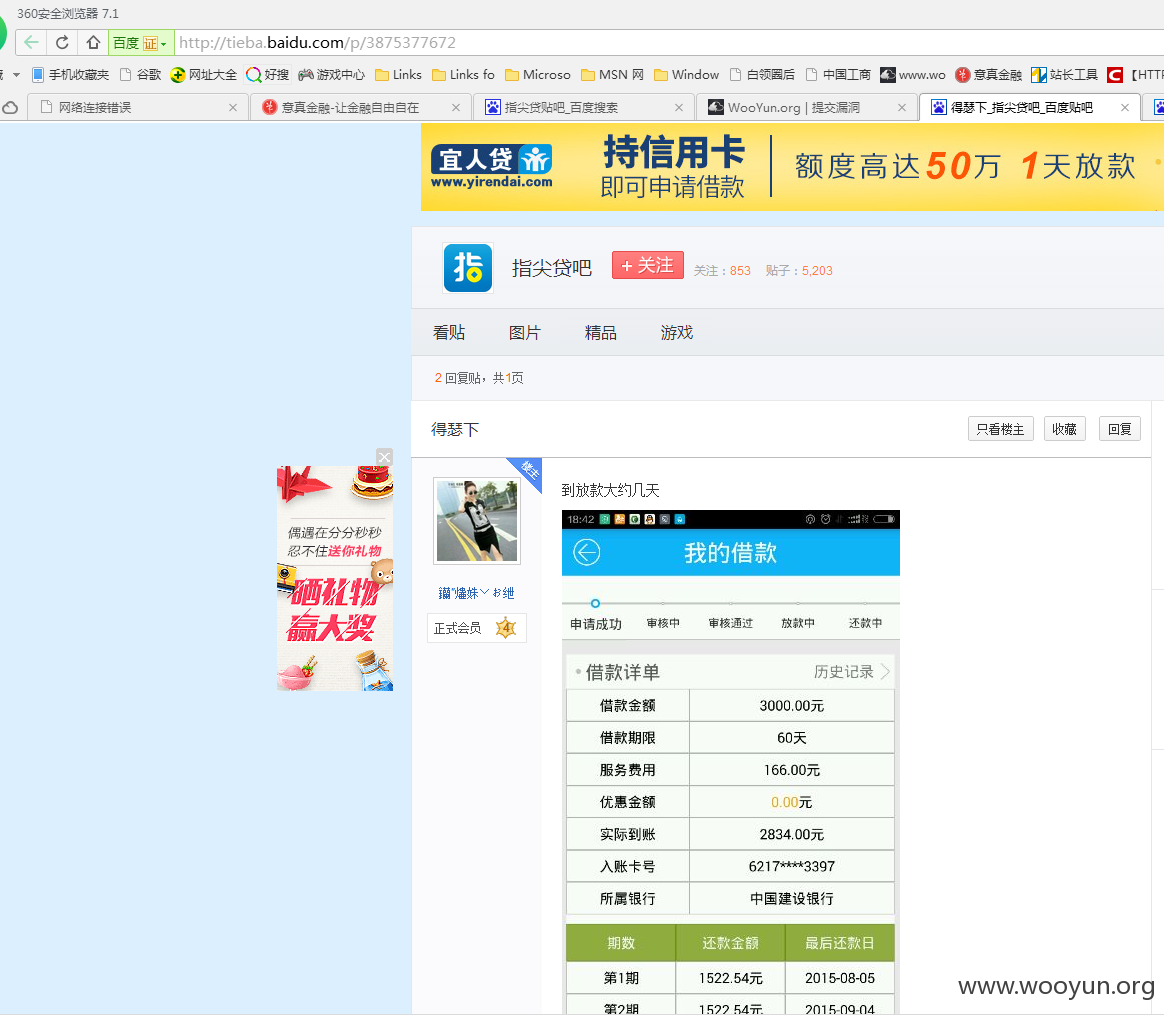Open www.wo bookmark
This screenshot has width=1164, height=1015.
[913, 74]
